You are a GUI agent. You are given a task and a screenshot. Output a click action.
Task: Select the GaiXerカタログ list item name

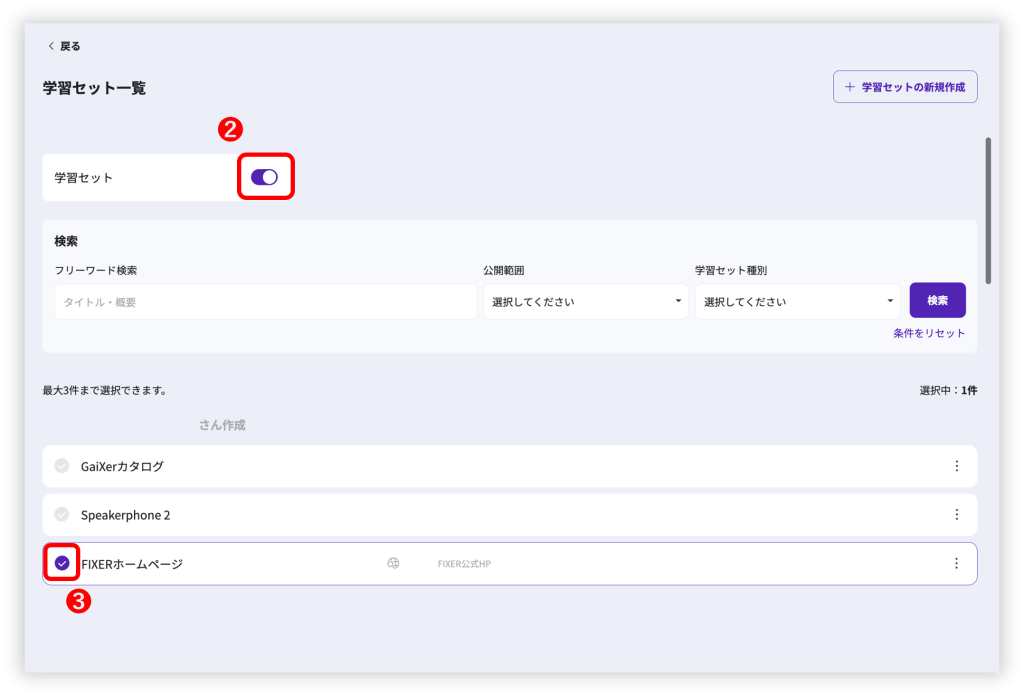point(122,466)
